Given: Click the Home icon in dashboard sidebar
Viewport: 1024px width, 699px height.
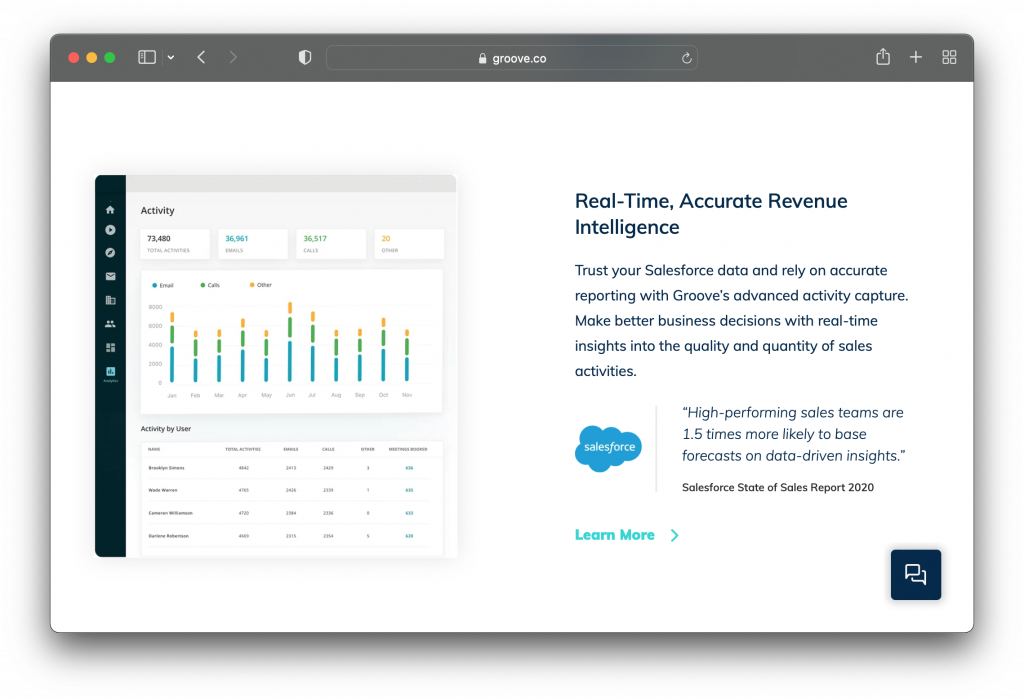Looking at the screenshot, I should 110,210.
